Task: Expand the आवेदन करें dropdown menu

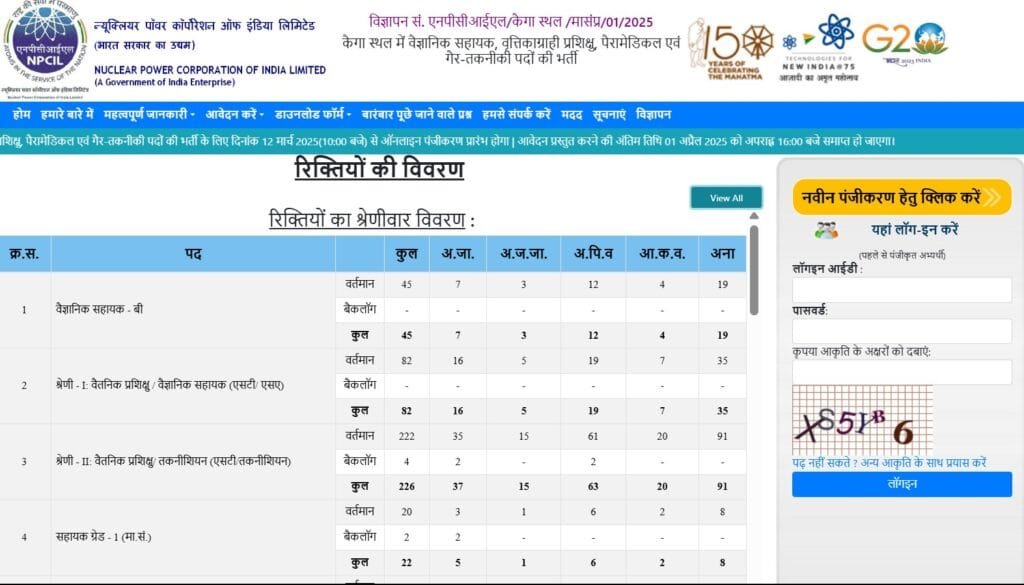Action: [x=235, y=114]
